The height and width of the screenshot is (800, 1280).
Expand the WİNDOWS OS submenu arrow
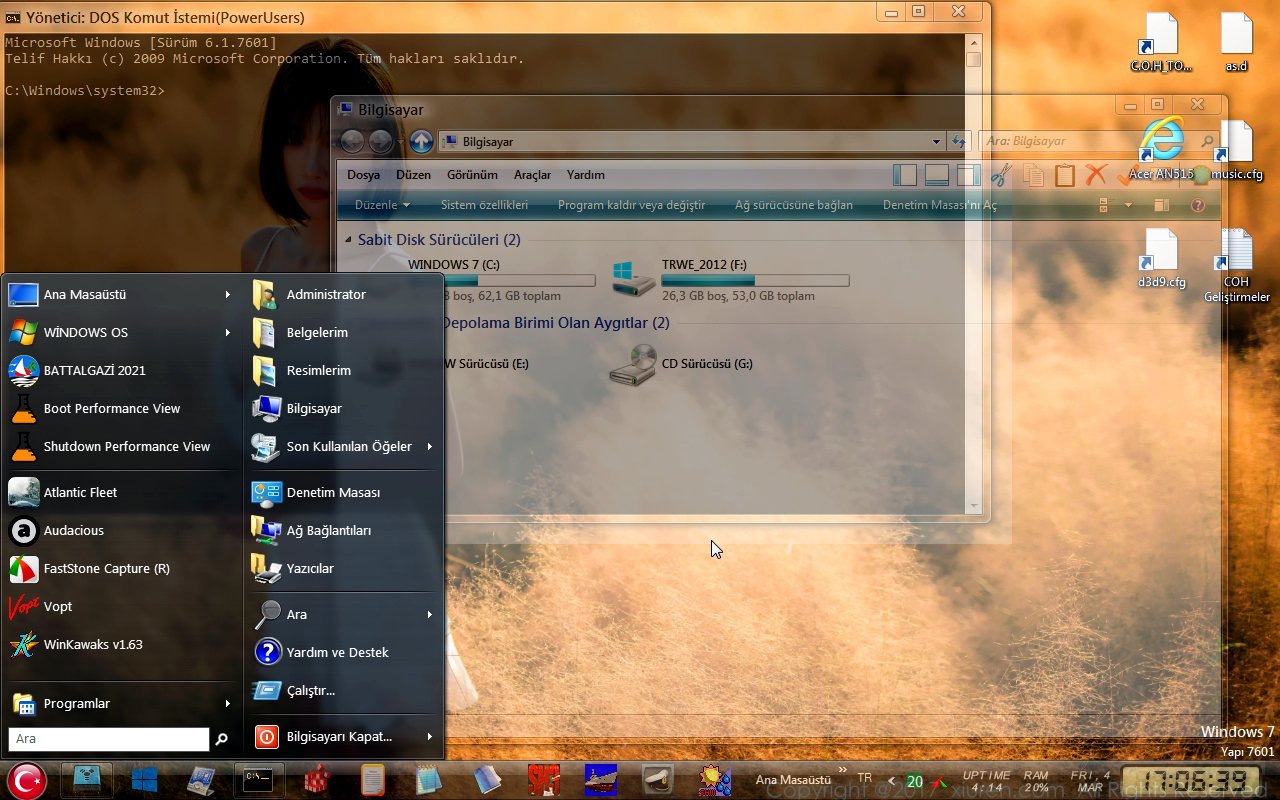tap(228, 332)
